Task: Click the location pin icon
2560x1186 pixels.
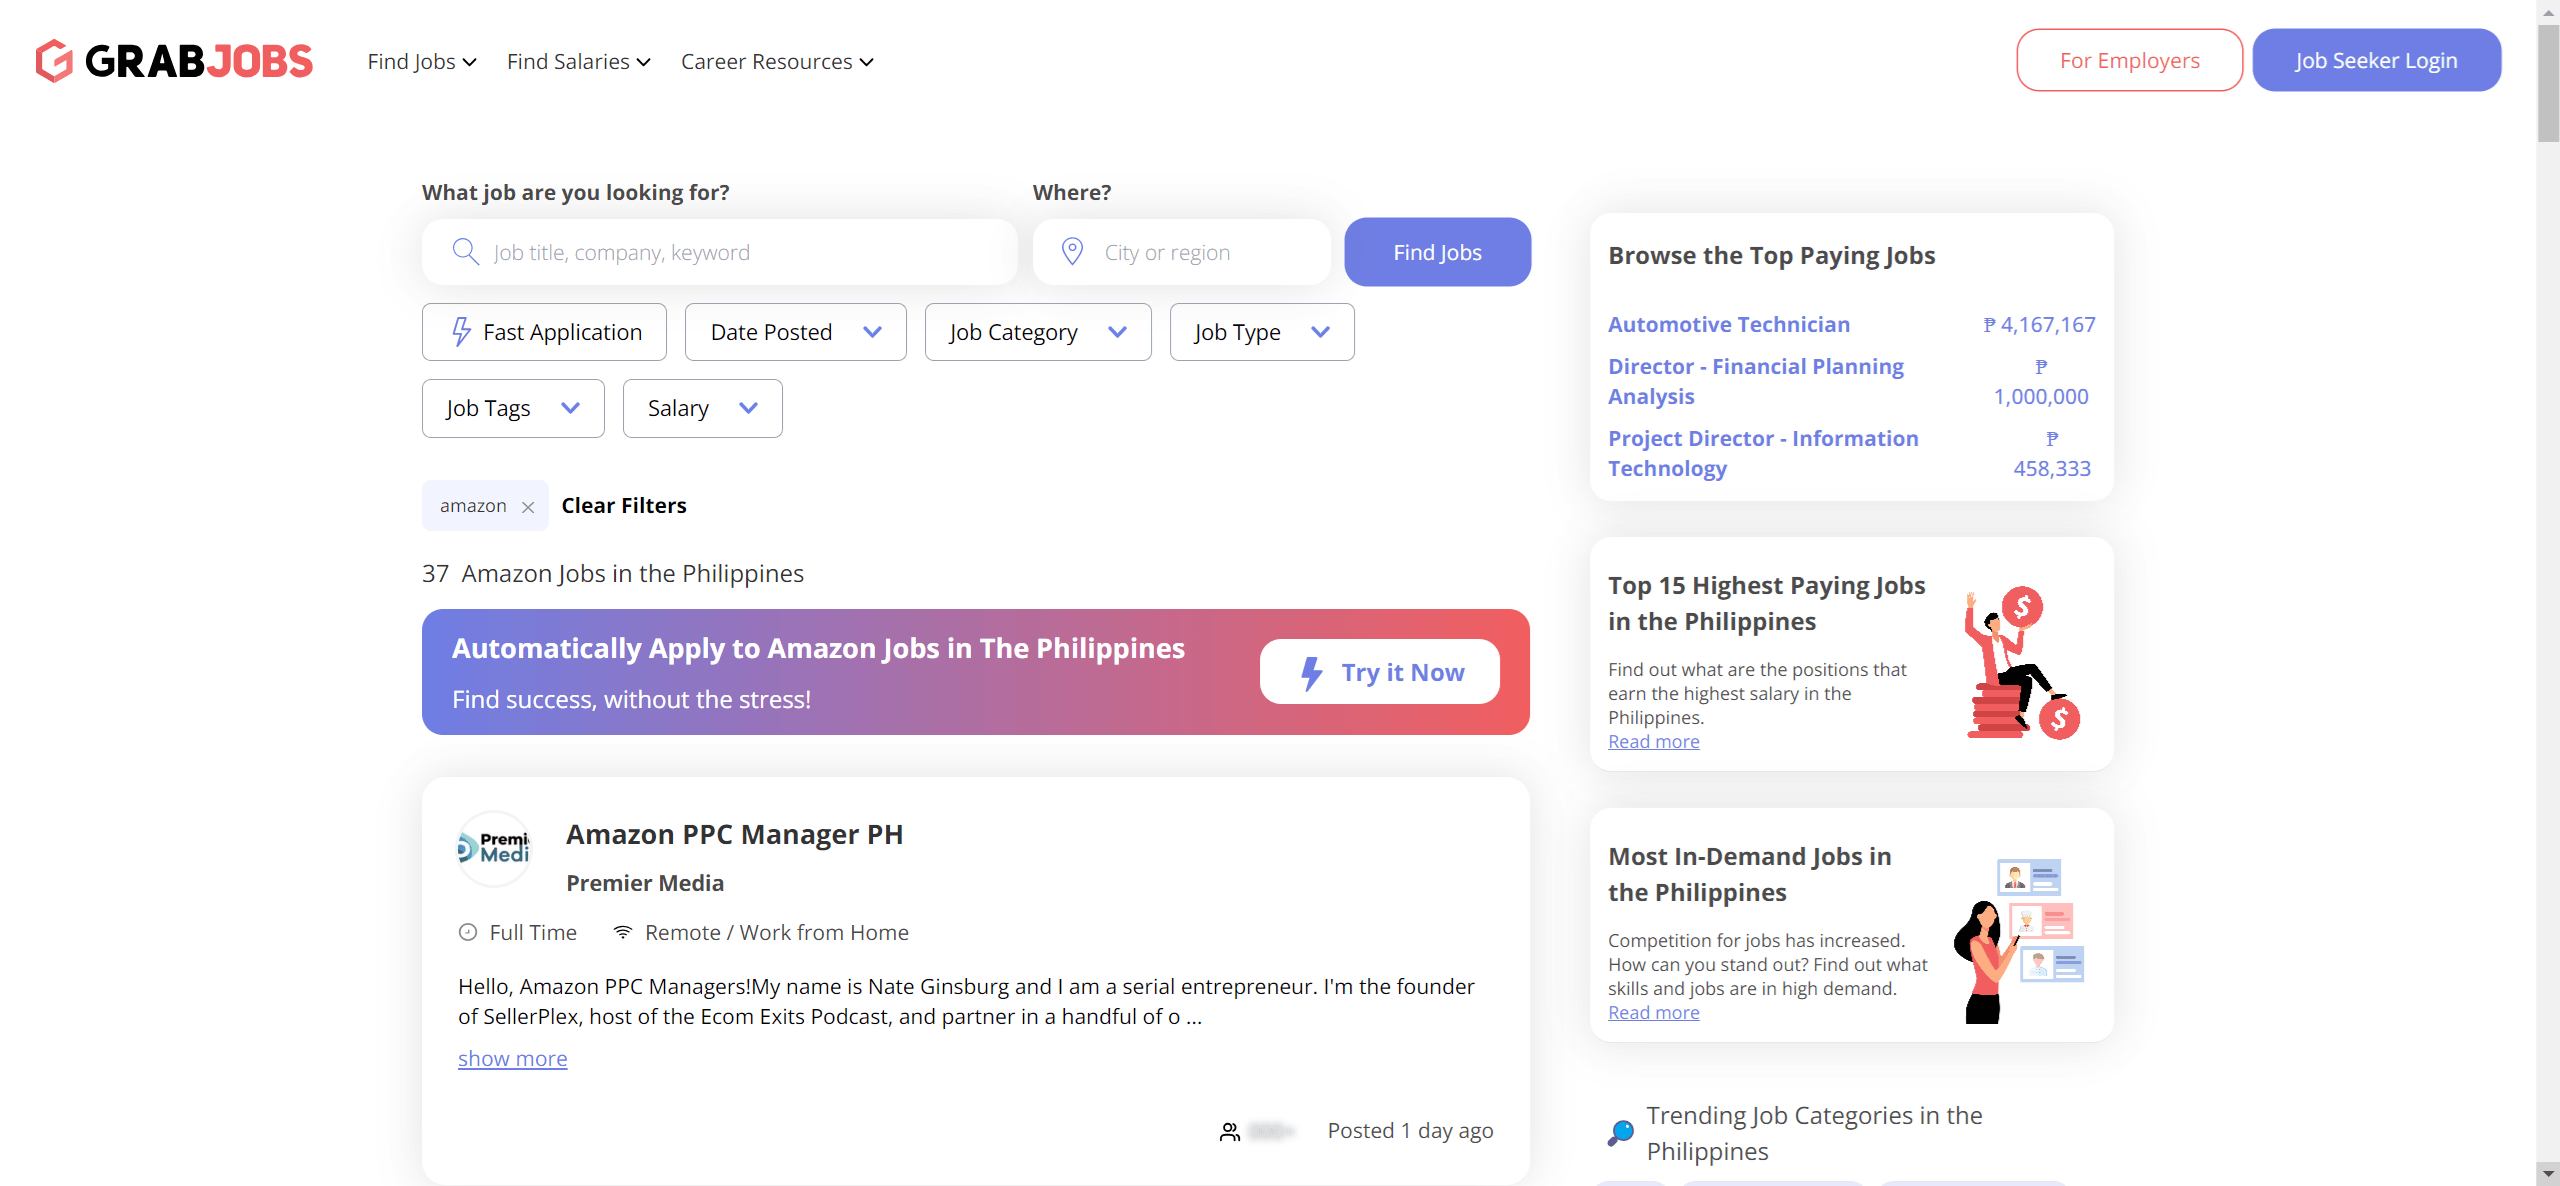Action: [x=1072, y=252]
